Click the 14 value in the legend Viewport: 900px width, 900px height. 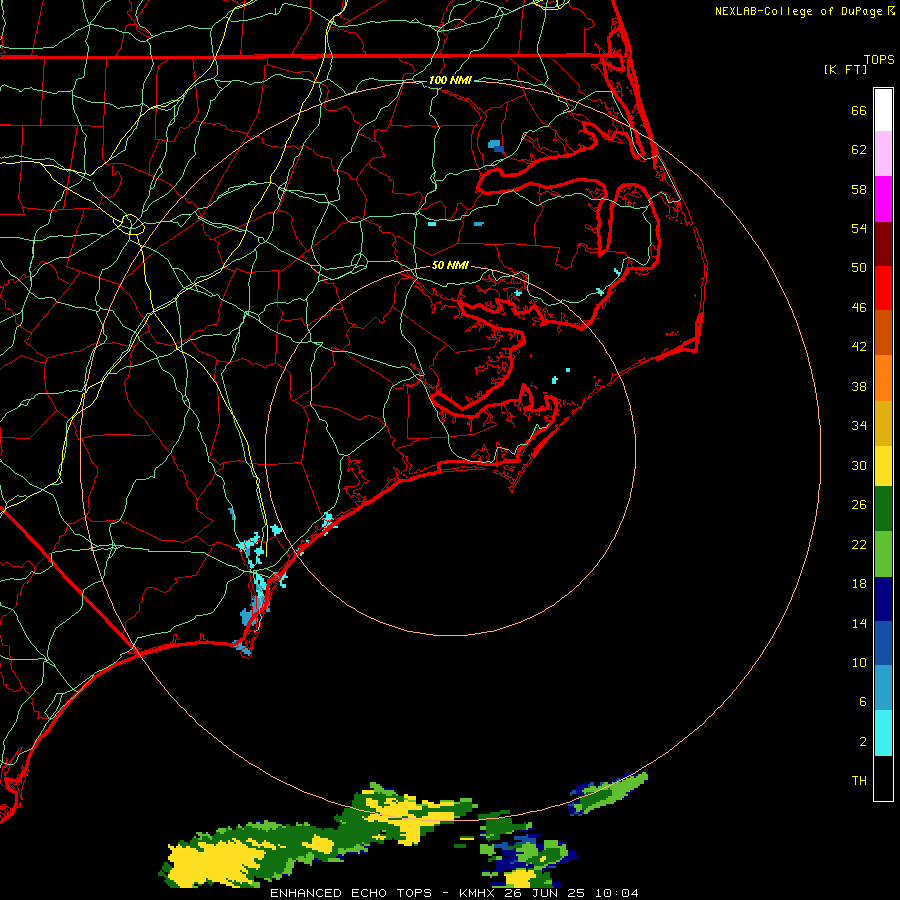[x=859, y=624]
